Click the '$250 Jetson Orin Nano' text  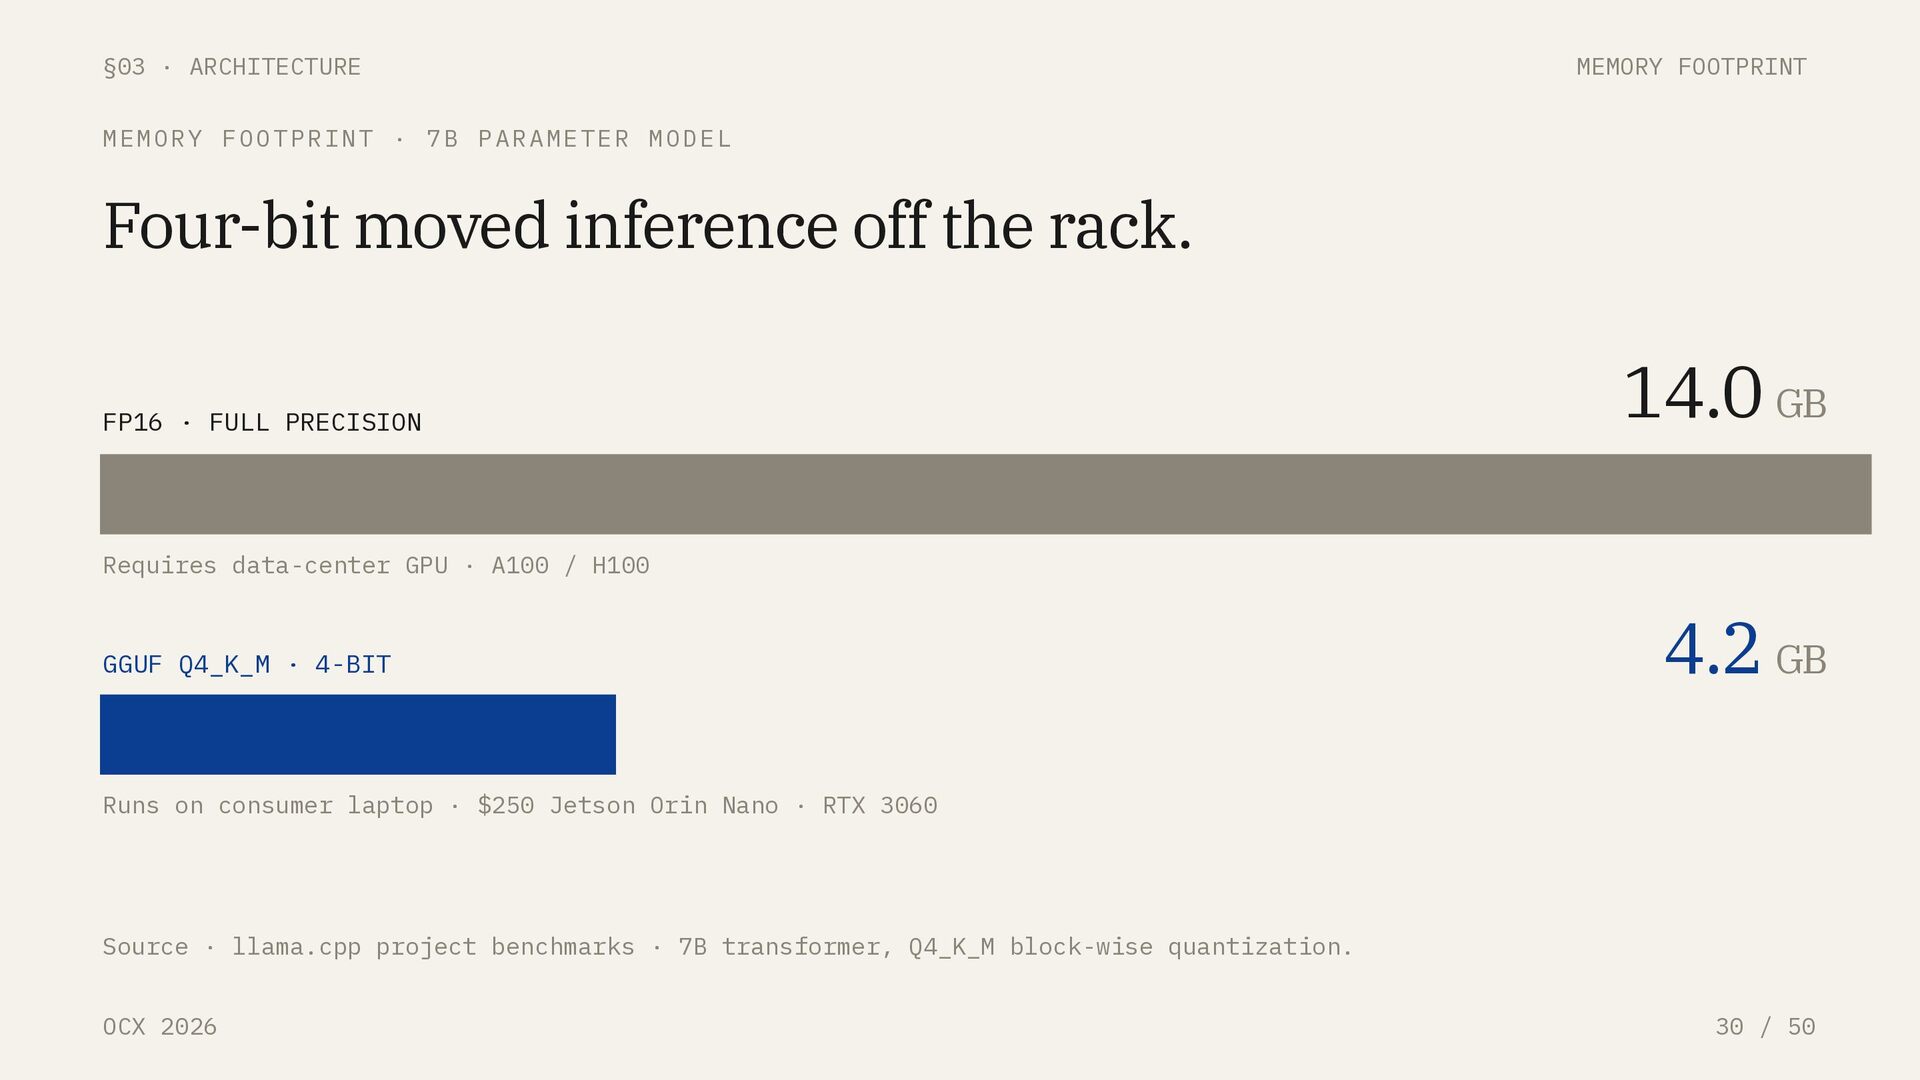tap(628, 806)
